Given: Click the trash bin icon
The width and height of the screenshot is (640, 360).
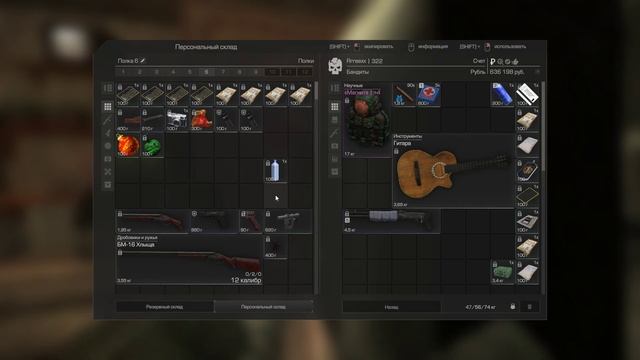Looking at the screenshot, I should pos(529,307).
